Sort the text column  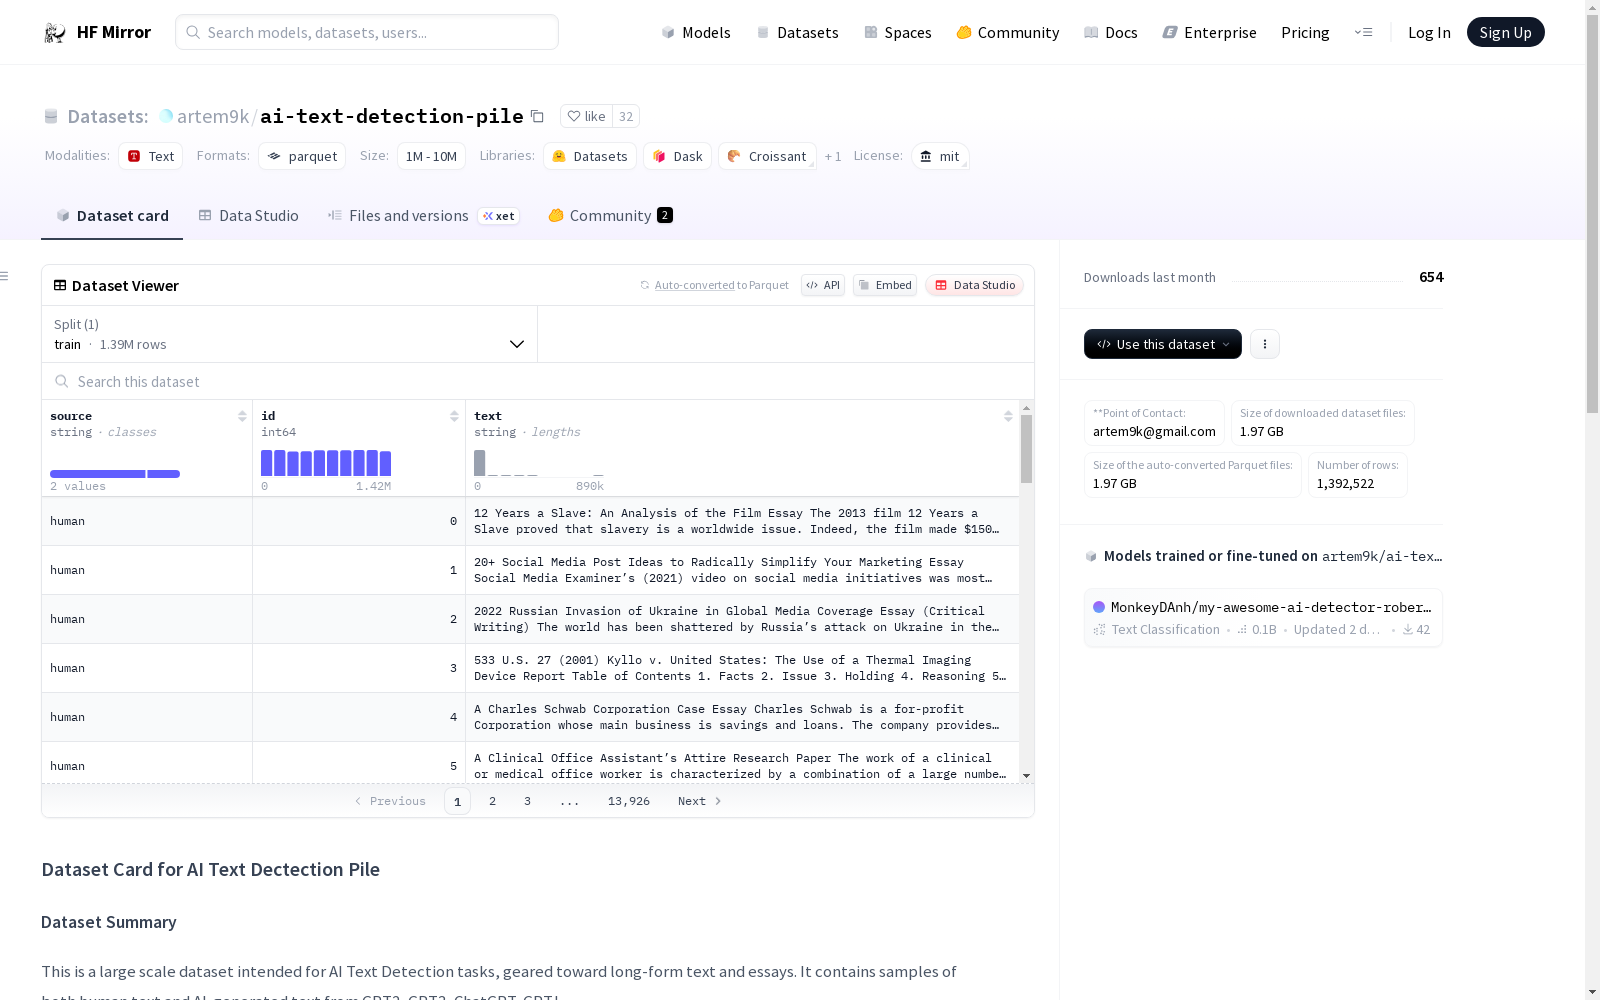[x=1008, y=416]
